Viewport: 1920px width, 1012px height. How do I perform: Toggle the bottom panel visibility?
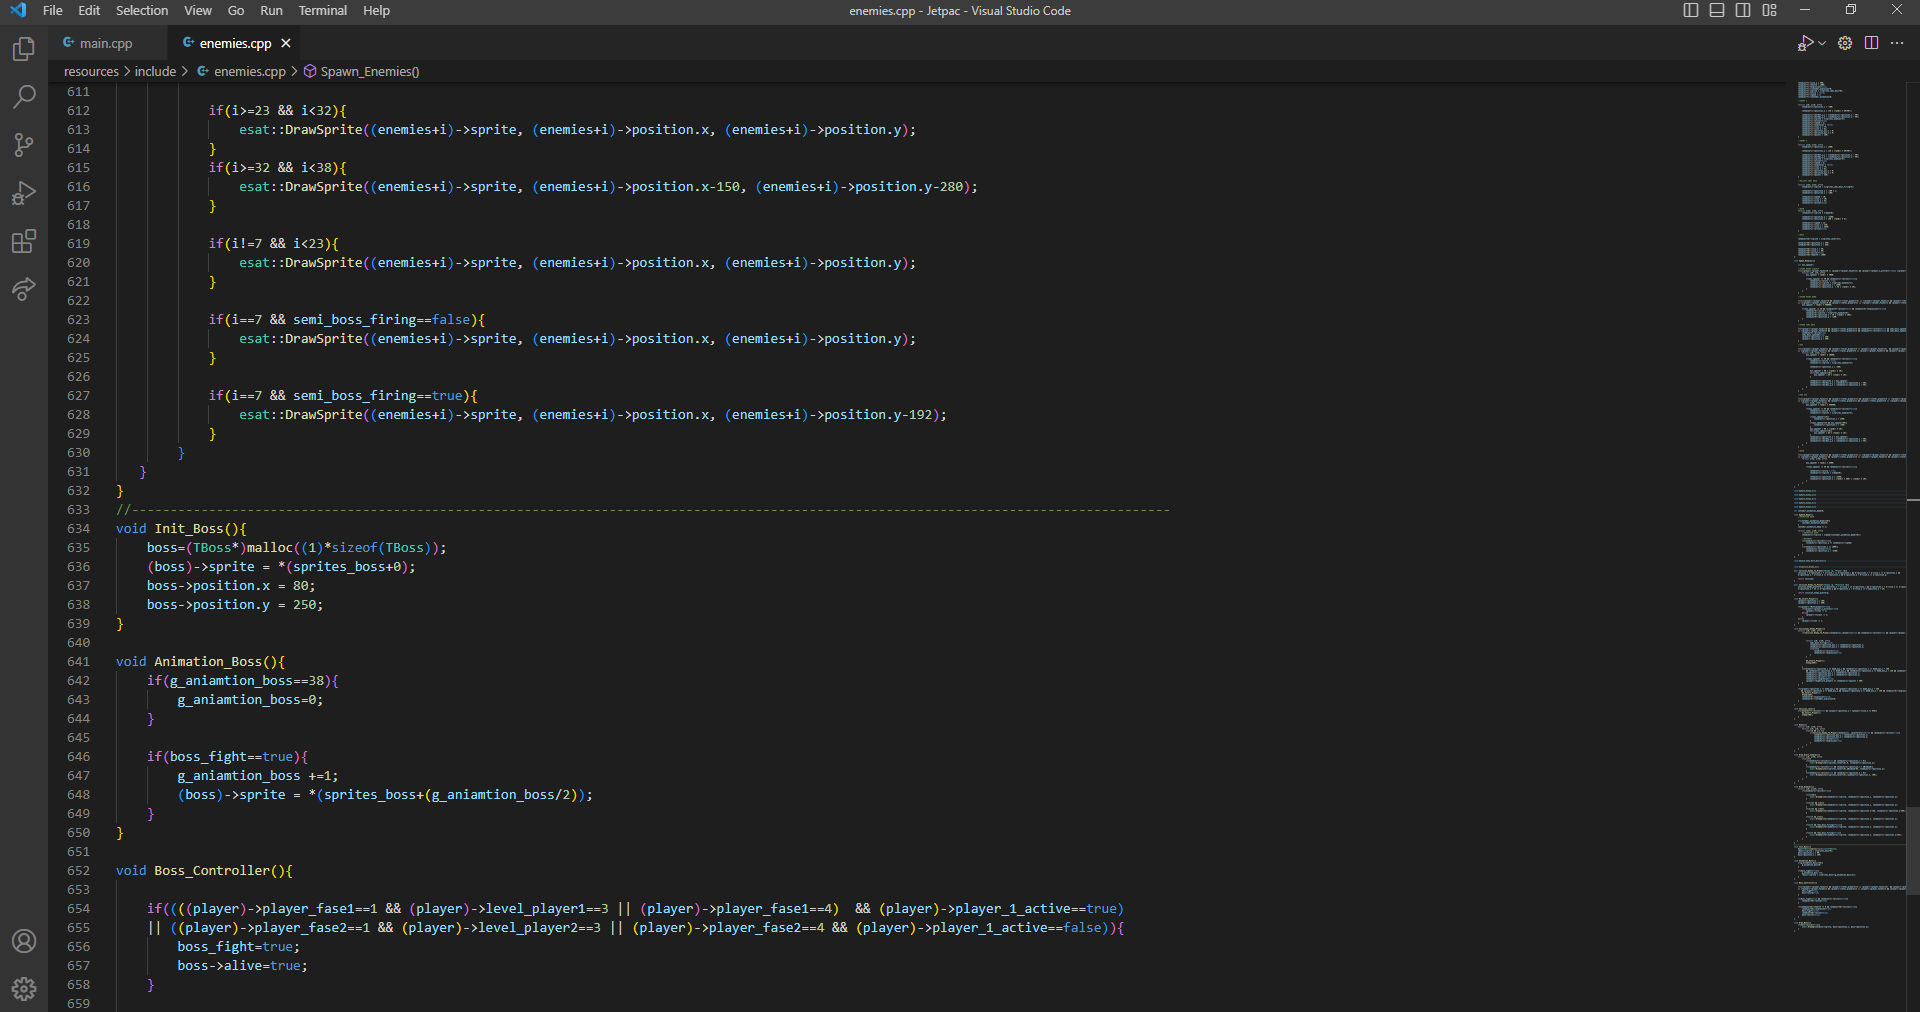tap(1717, 10)
